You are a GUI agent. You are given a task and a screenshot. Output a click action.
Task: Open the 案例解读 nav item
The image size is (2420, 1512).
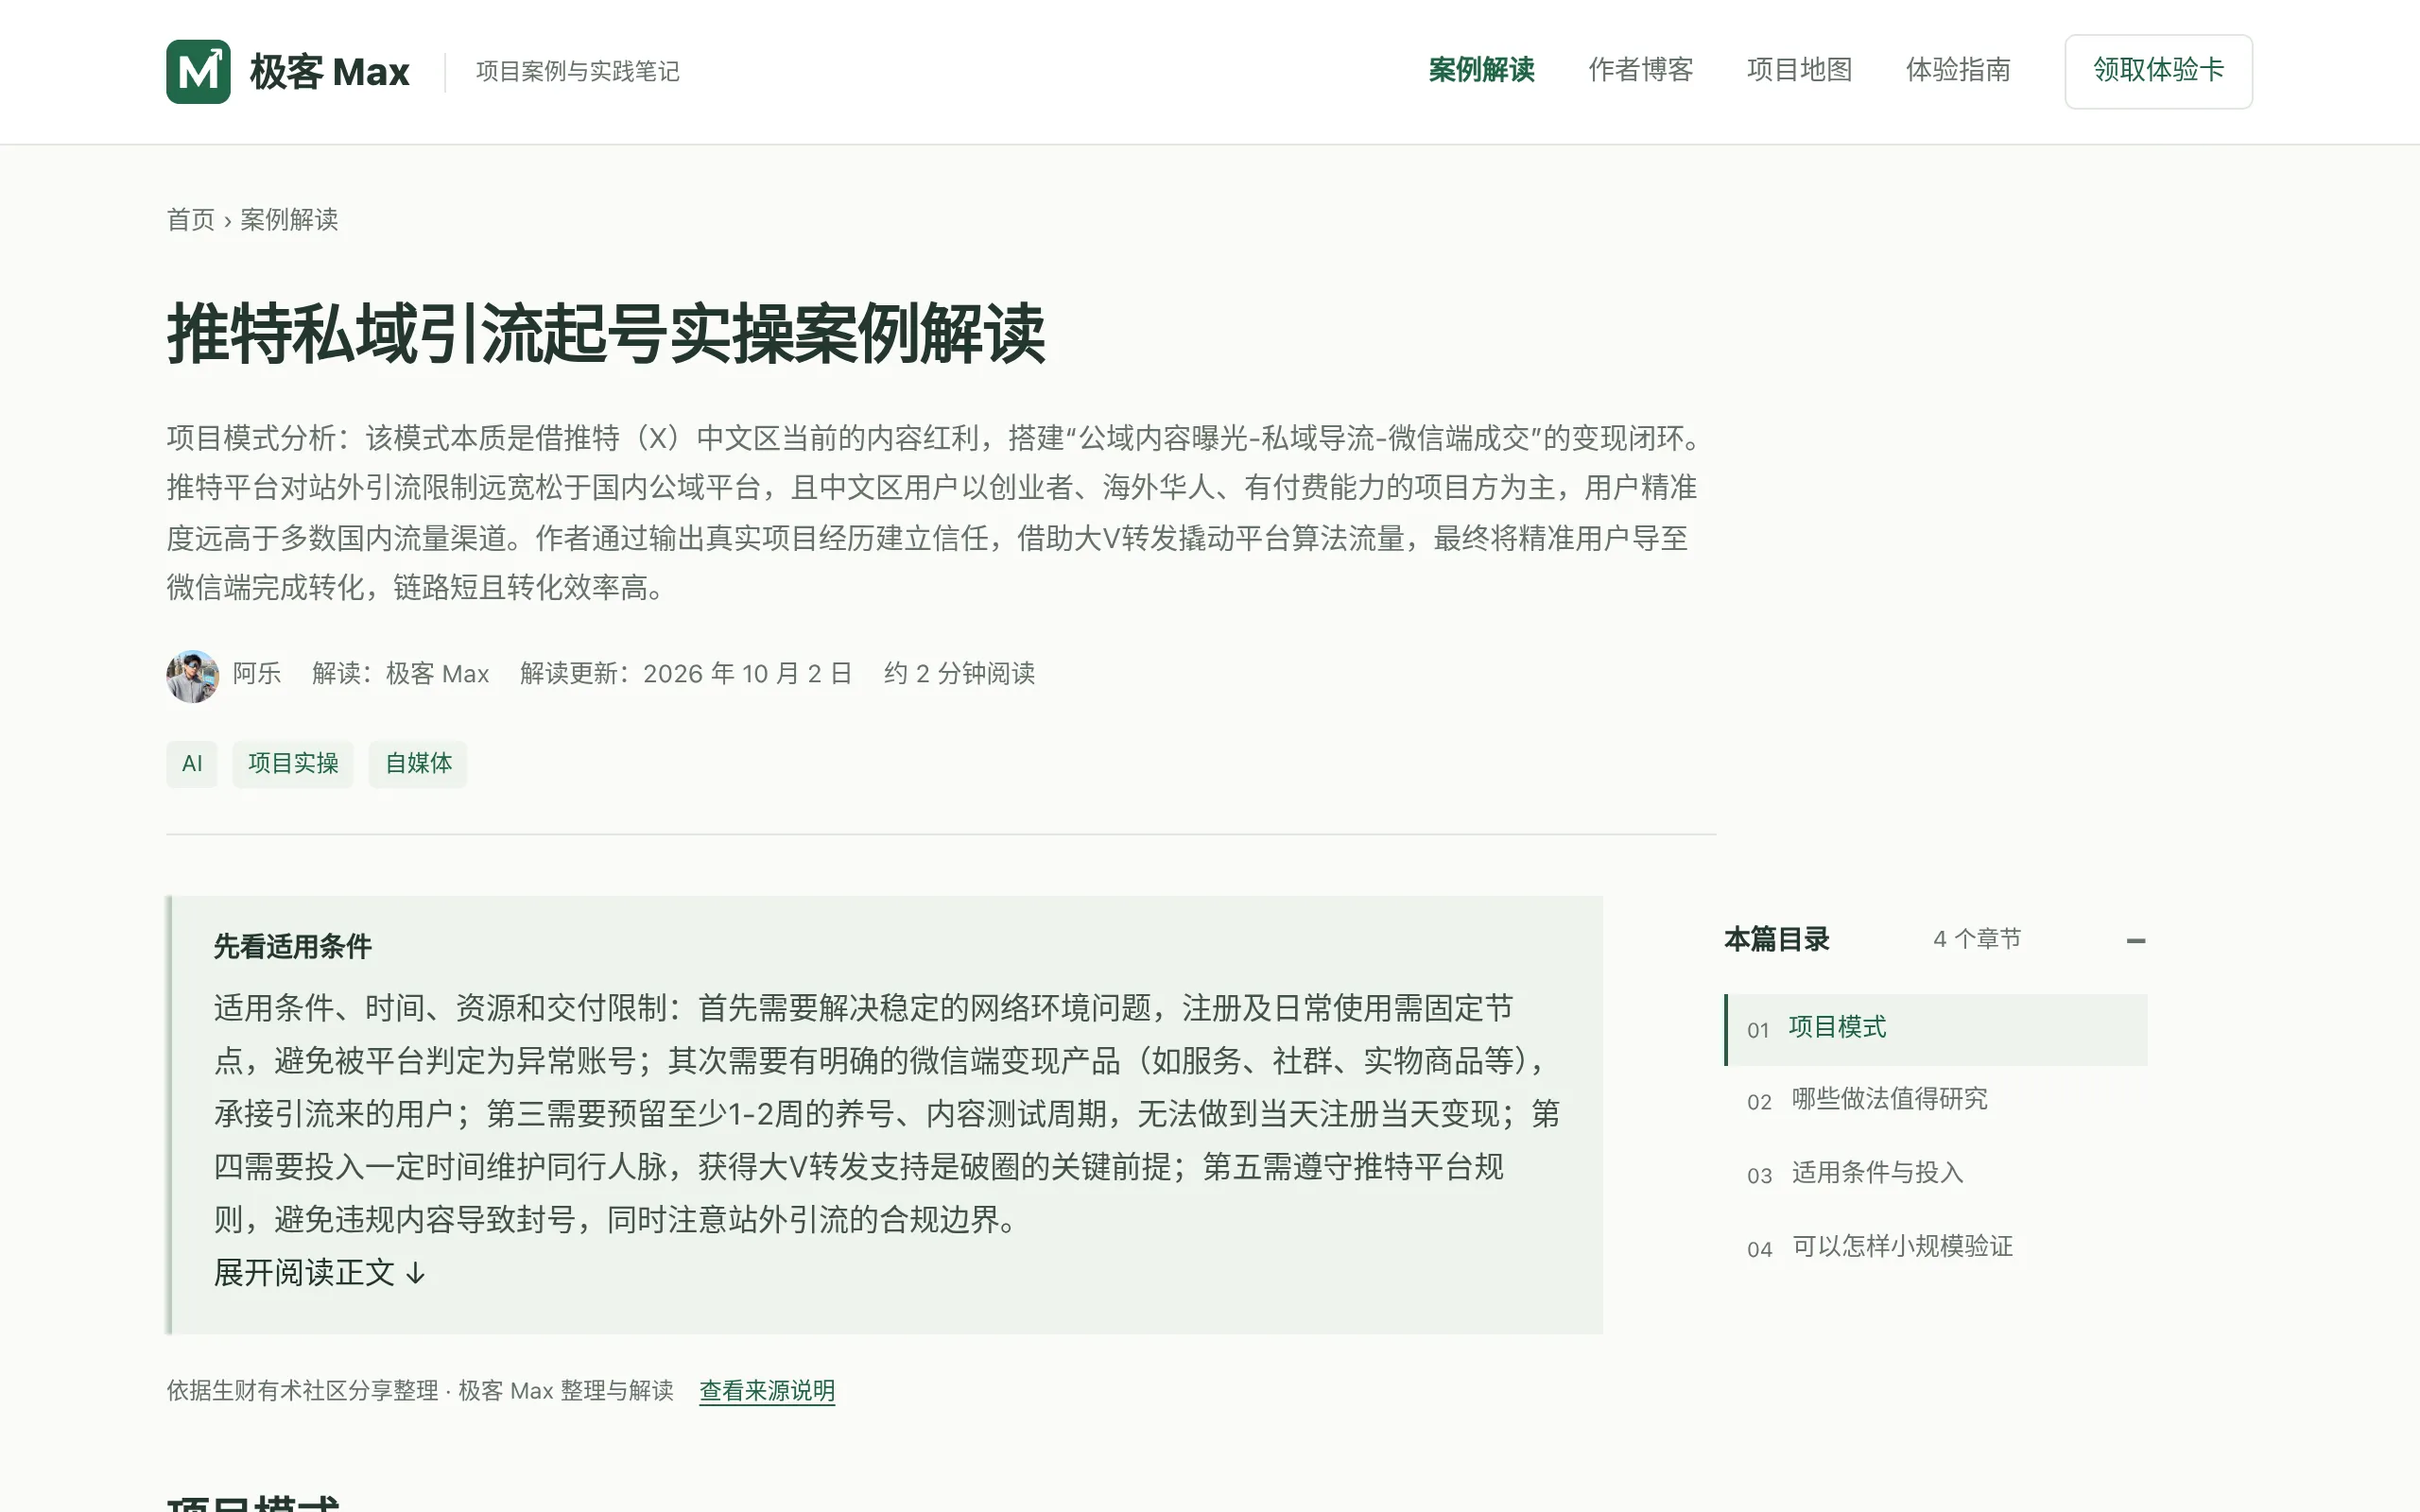[x=1481, y=70]
